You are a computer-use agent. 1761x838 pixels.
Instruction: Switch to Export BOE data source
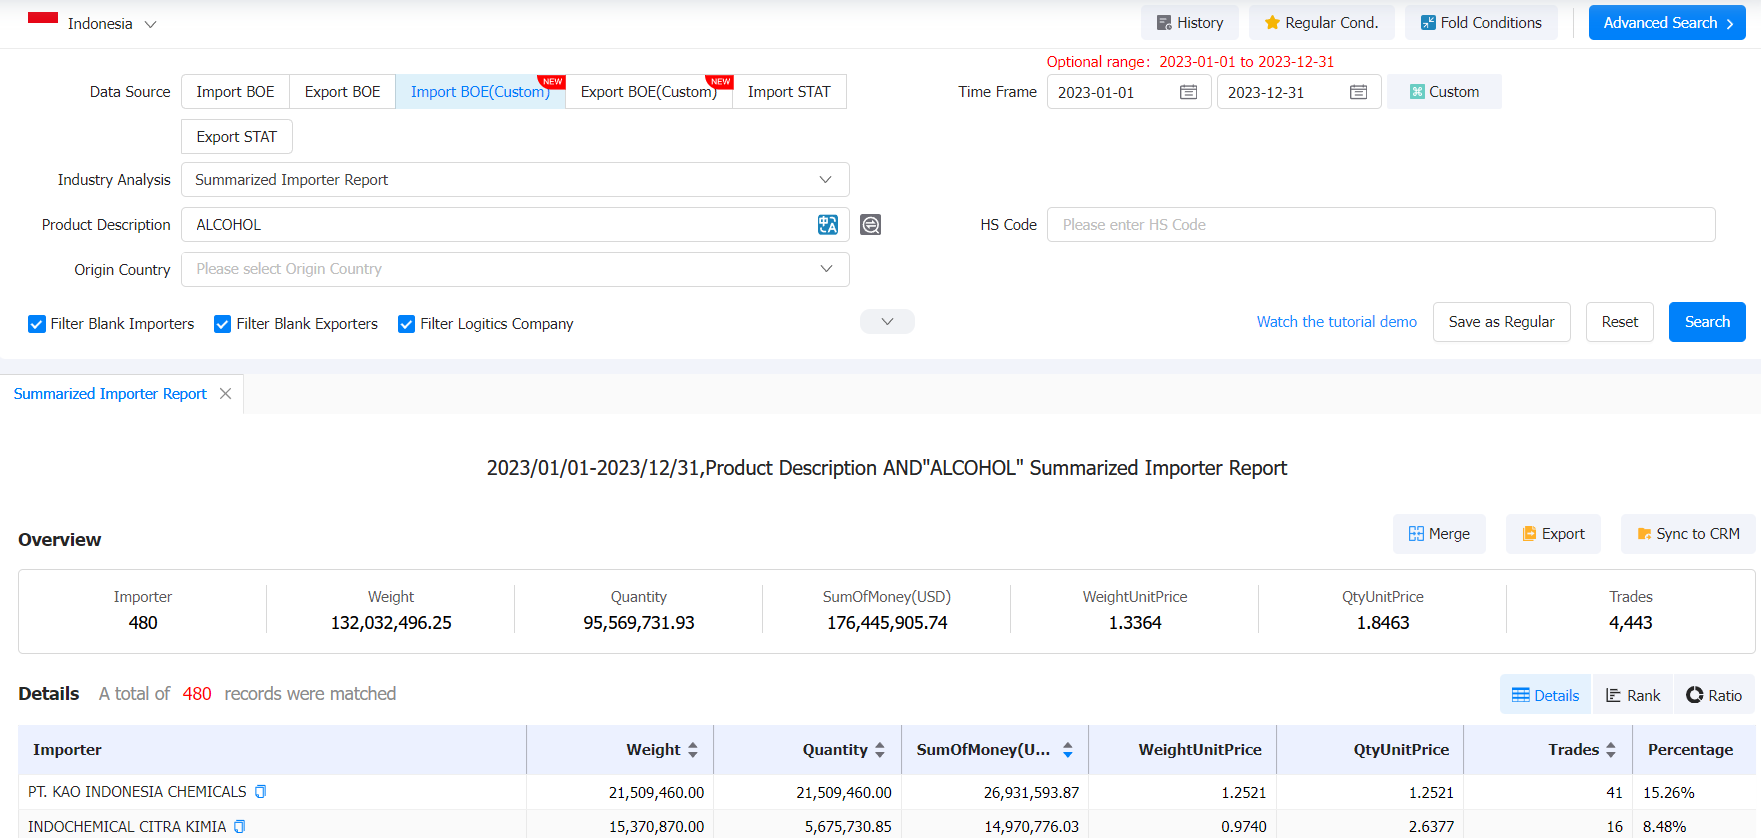pyautogui.click(x=342, y=92)
